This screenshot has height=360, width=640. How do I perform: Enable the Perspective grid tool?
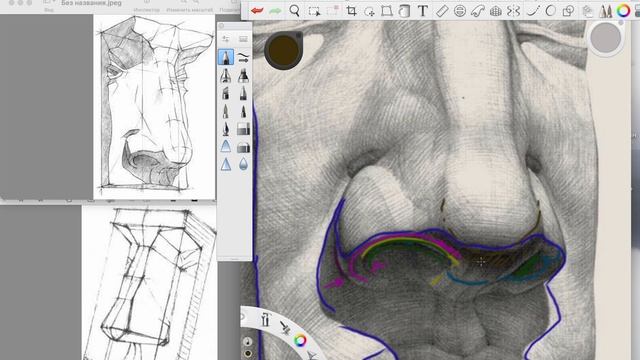[496, 11]
